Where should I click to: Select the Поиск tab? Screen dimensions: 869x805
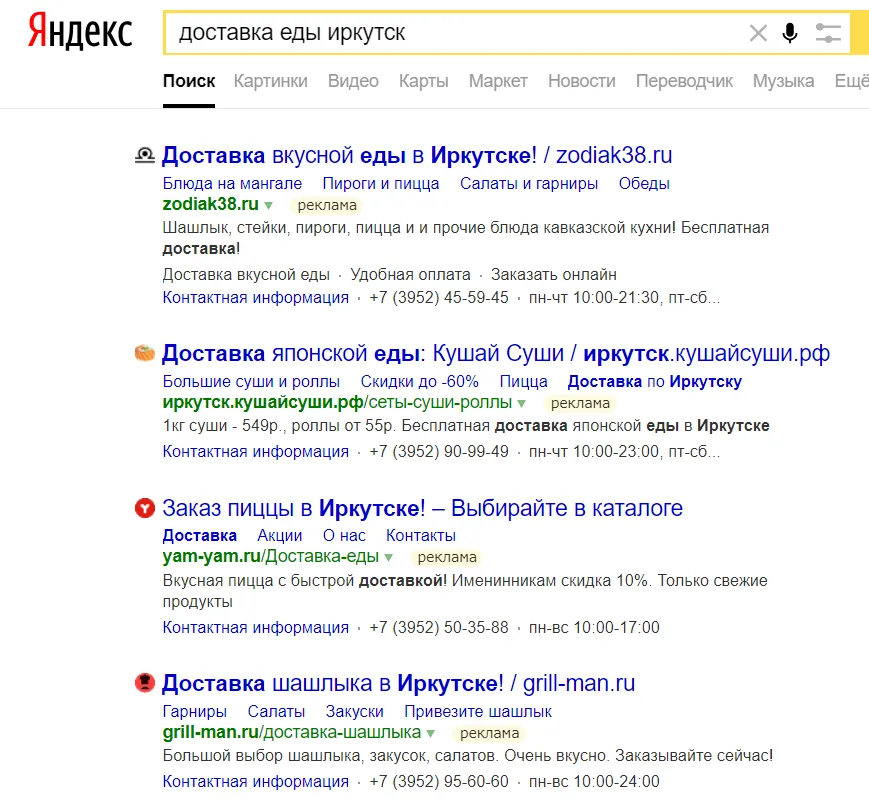pyautogui.click(x=189, y=81)
